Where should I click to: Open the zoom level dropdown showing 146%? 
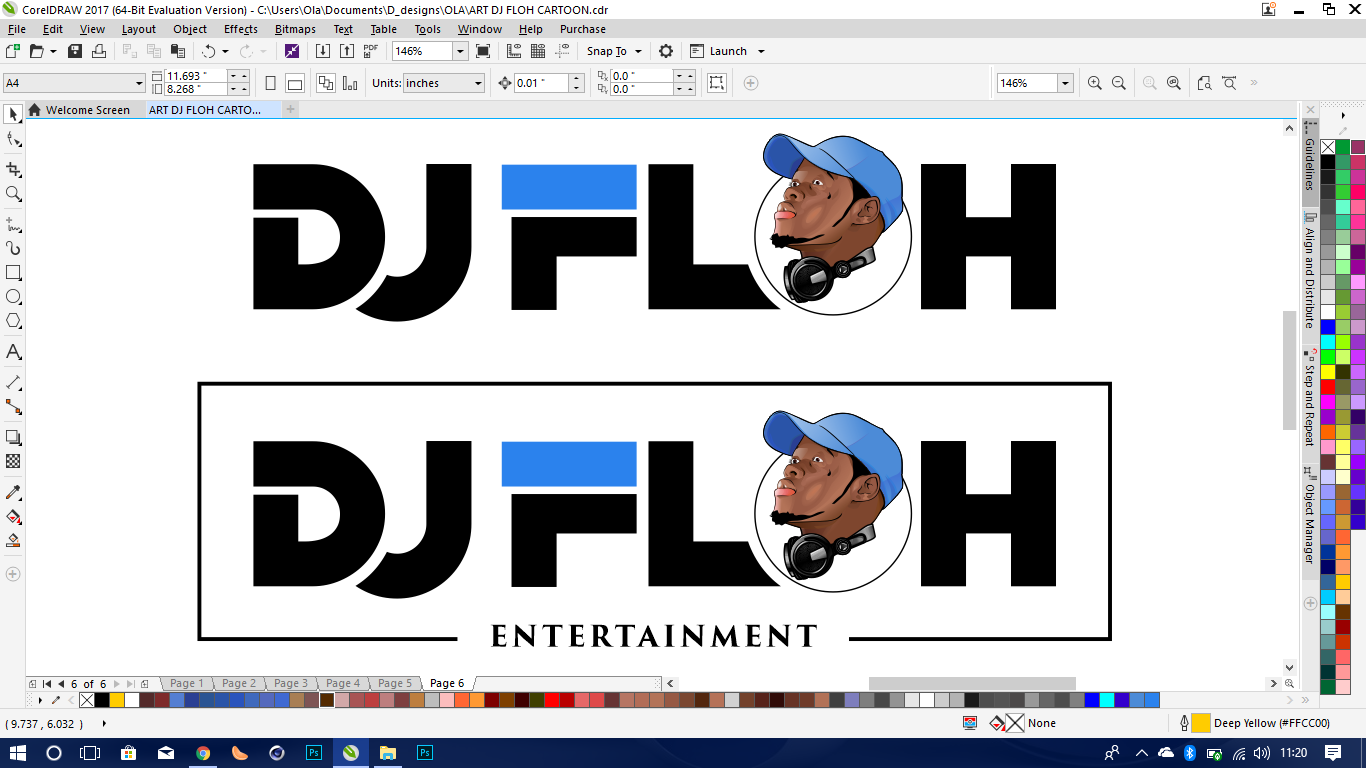point(460,50)
